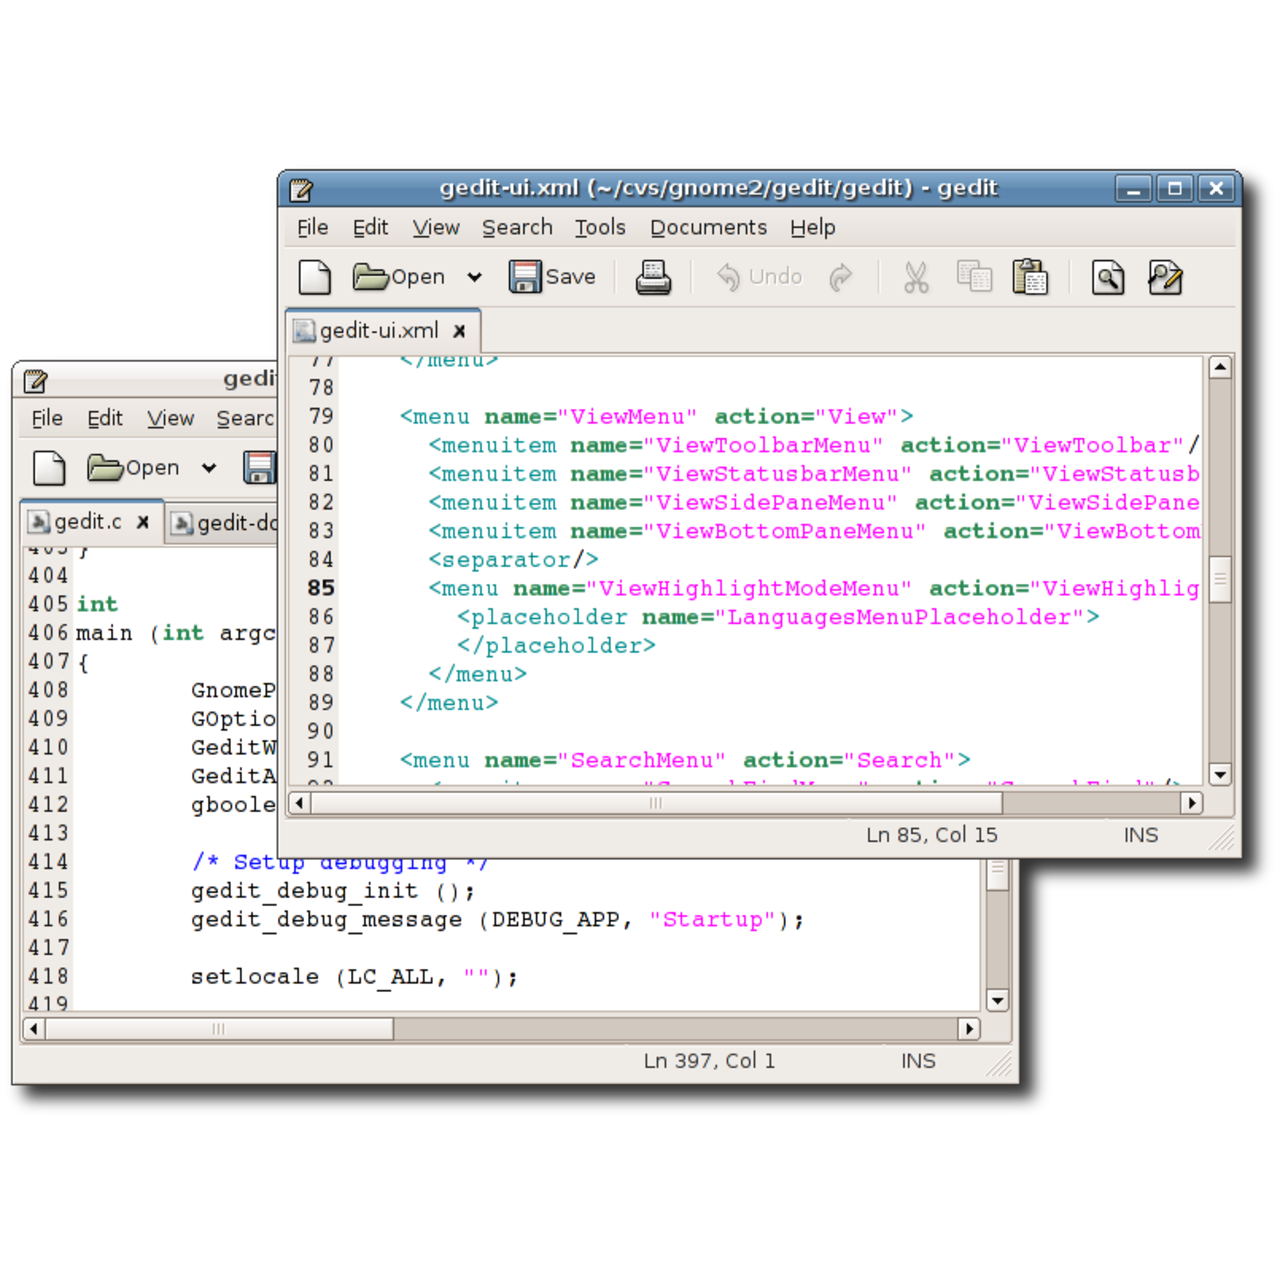Click vertical scrollbar handle in front window
The width and height of the screenshot is (1280, 1280).
(1220, 579)
